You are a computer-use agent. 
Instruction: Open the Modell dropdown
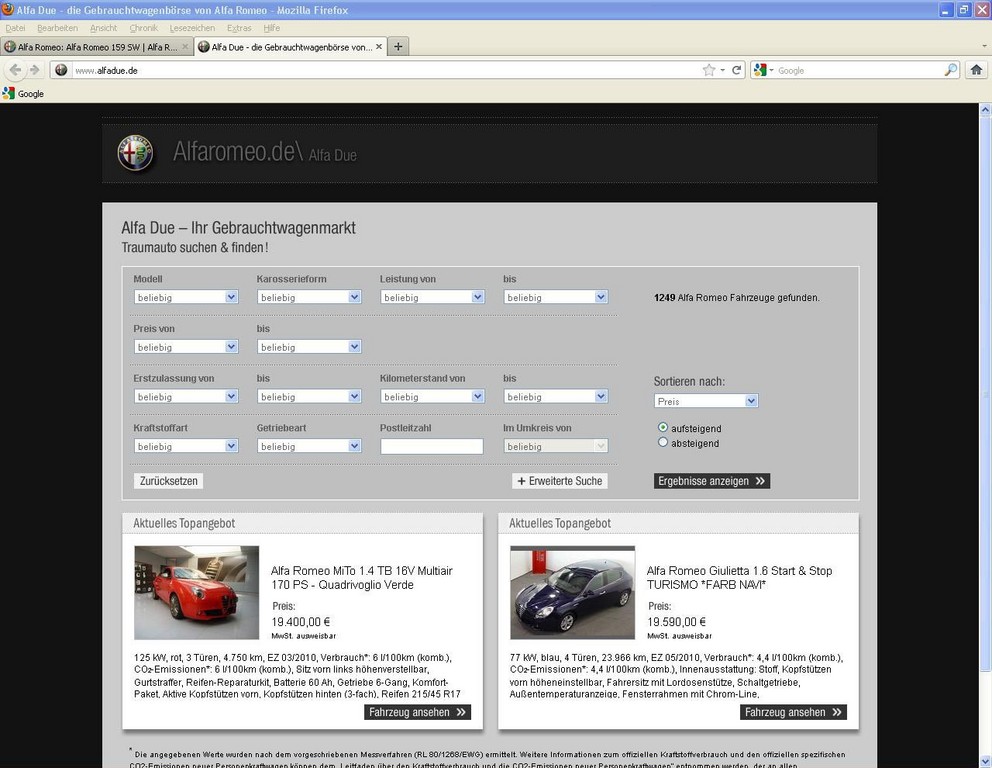pos(186,297)
